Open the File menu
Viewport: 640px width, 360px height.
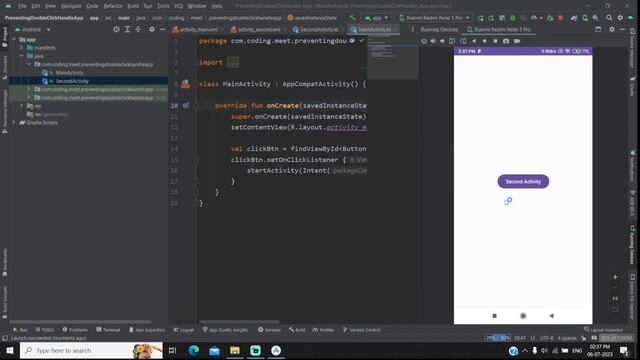[22, 6]
